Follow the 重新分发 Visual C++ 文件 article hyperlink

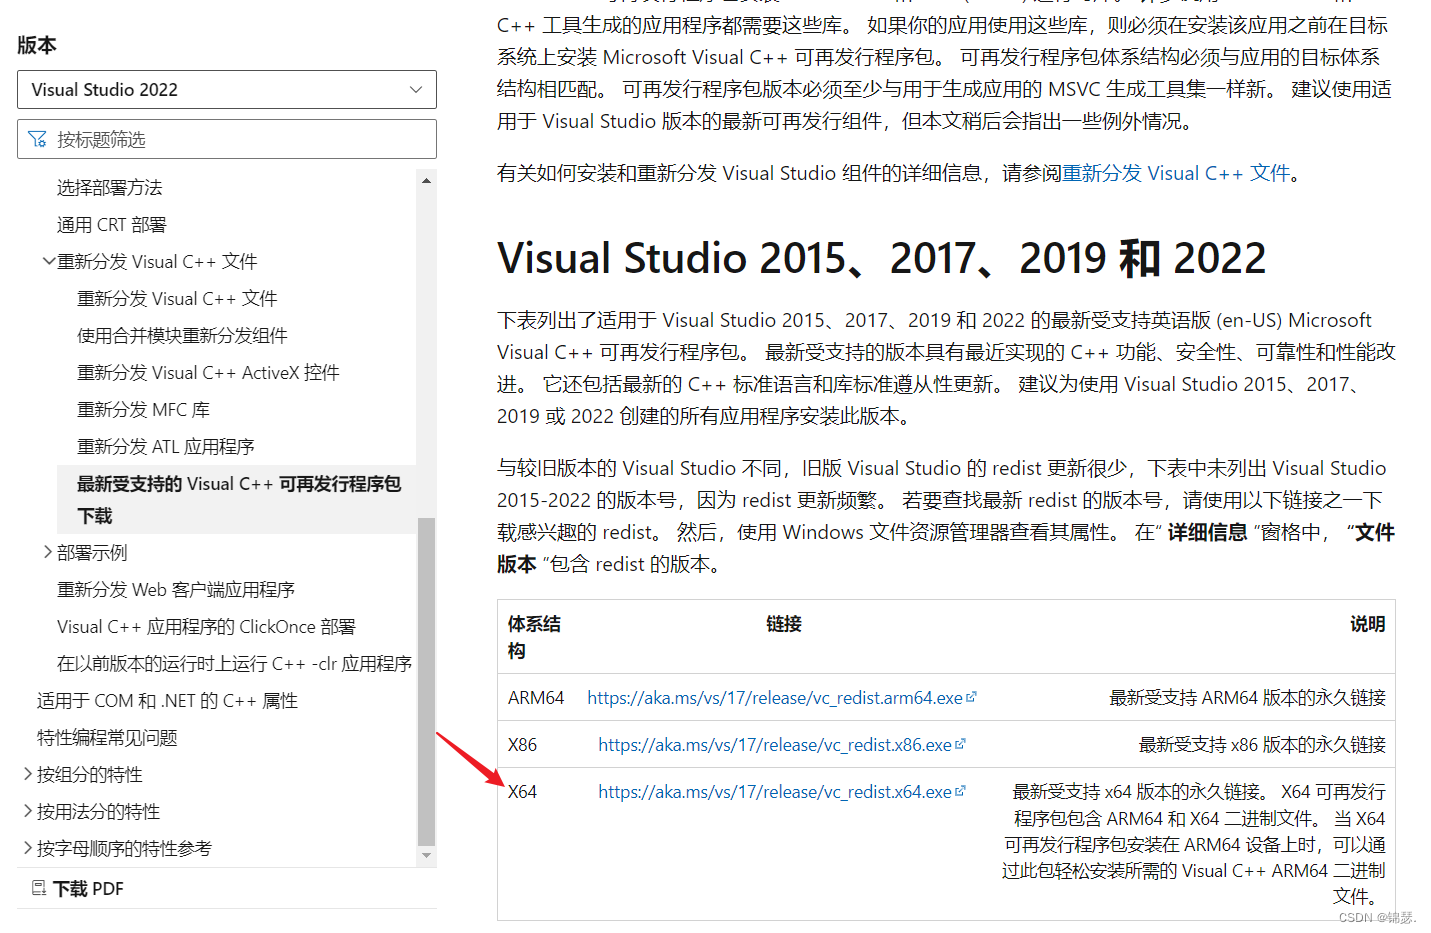tap(1172, 173)
